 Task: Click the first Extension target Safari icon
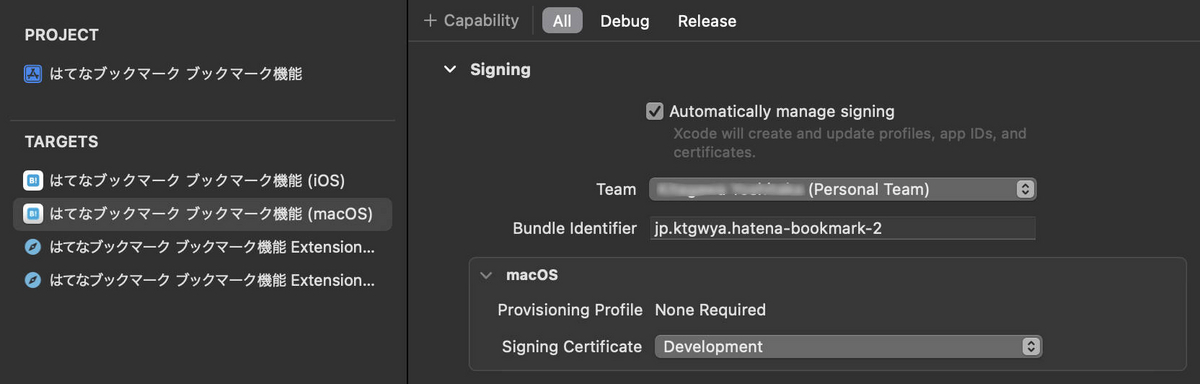(33, 247)
